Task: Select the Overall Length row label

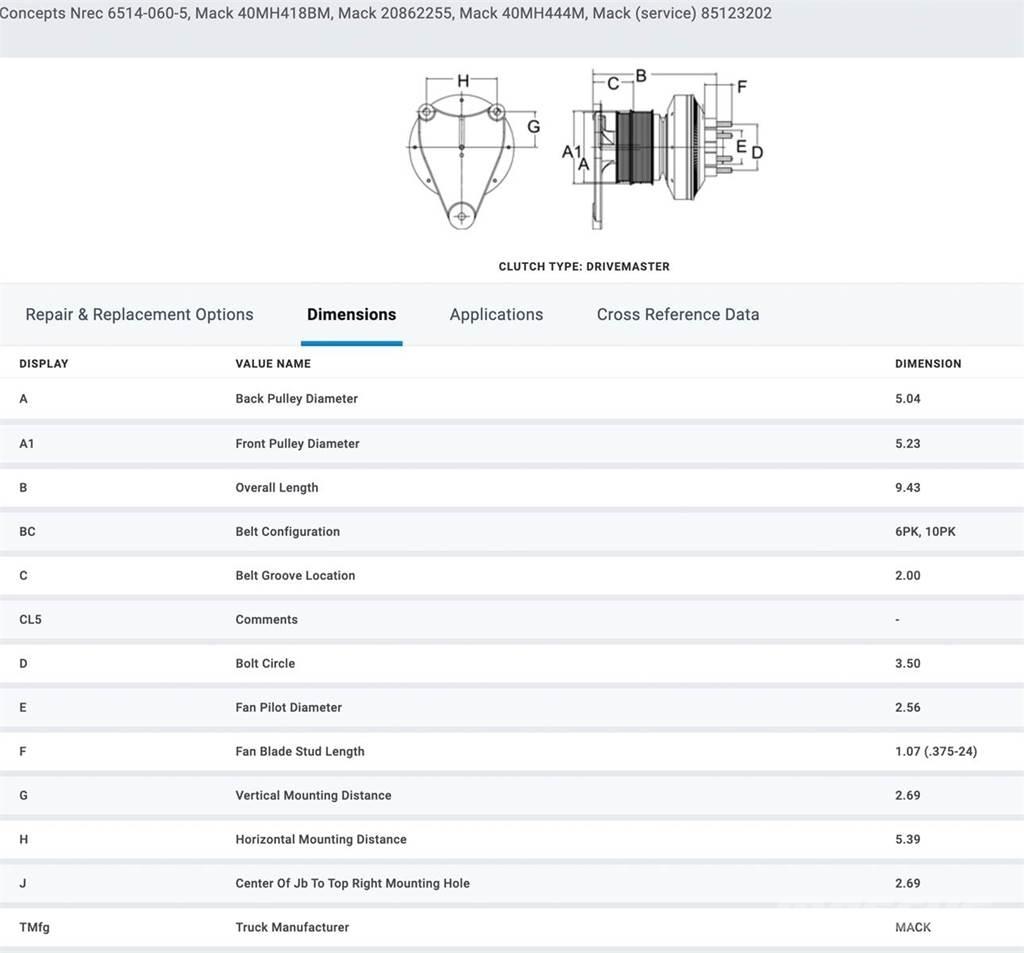Action: tap(277, 488)
